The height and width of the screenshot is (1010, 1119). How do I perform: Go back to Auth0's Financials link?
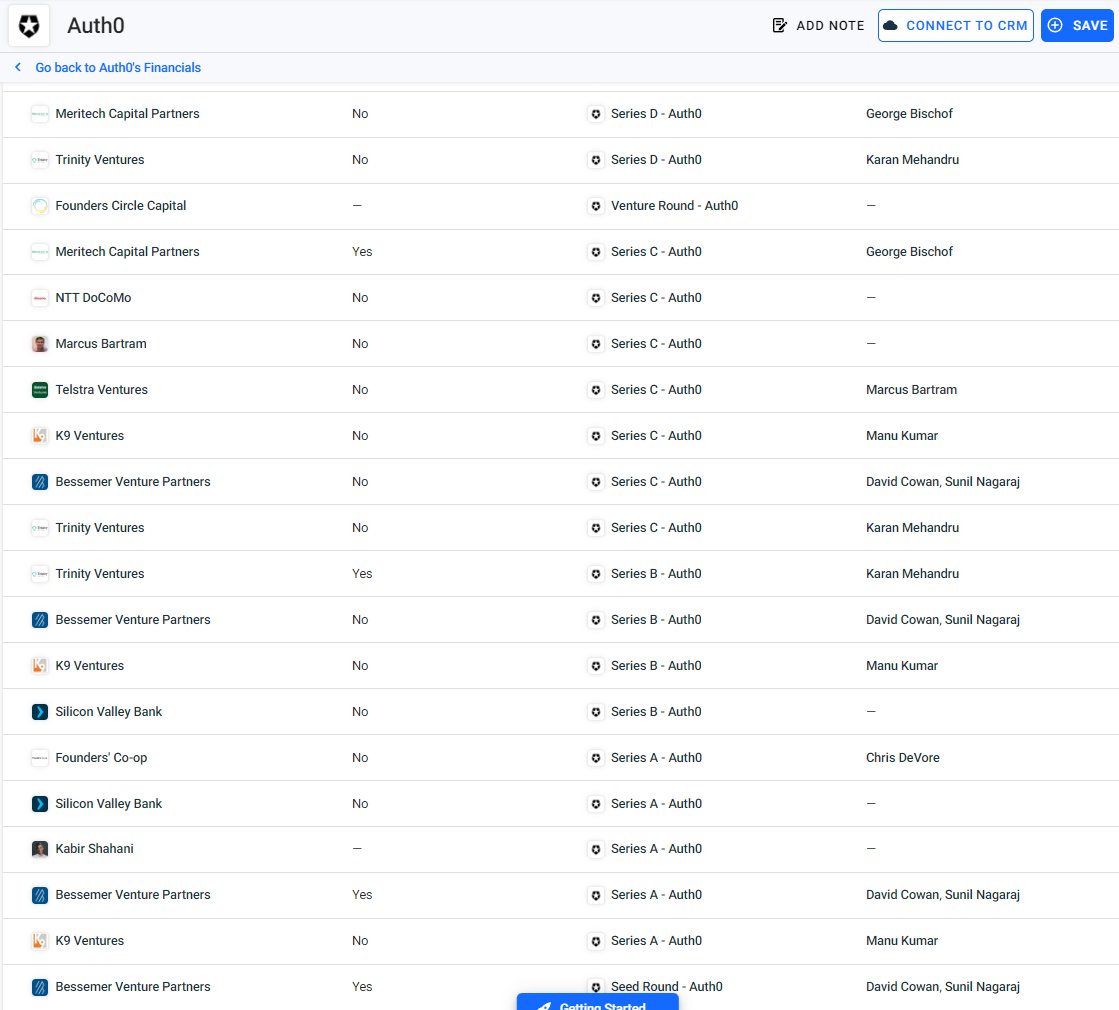pyautogui.click(x=118, y=67)
